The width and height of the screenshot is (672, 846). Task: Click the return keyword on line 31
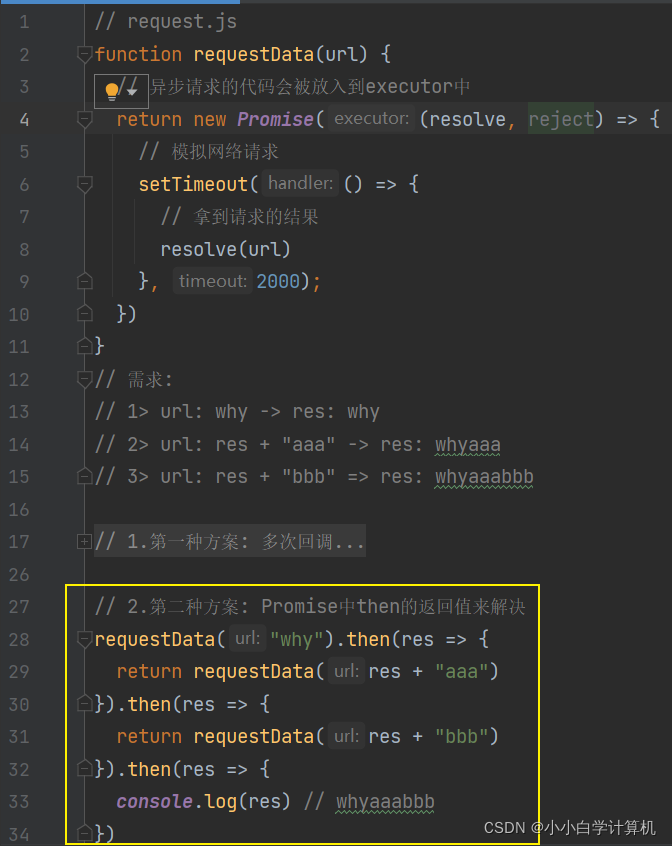[x=149, y=736]
